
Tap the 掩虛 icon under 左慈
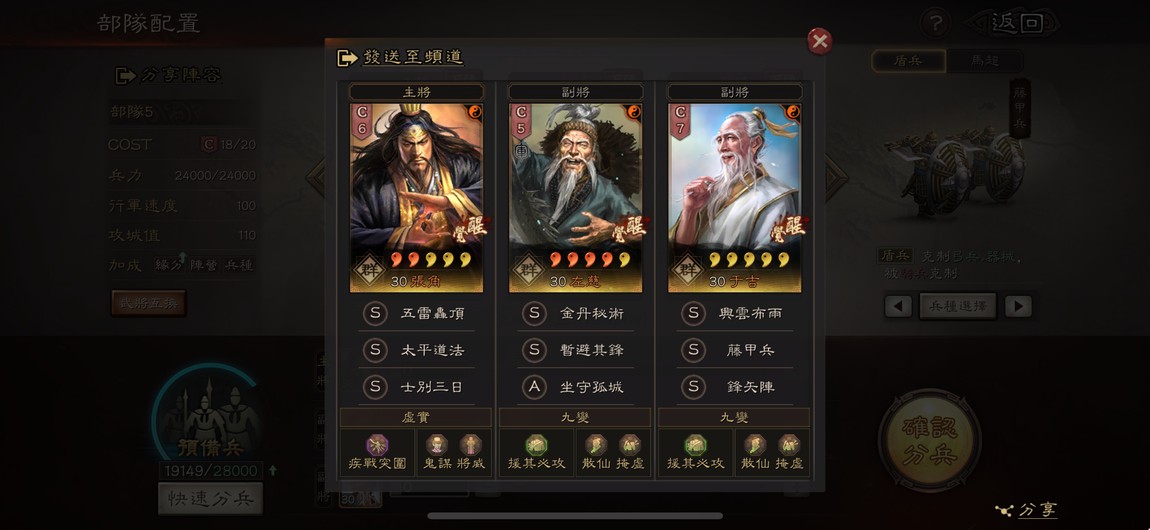tap(629, 445)
